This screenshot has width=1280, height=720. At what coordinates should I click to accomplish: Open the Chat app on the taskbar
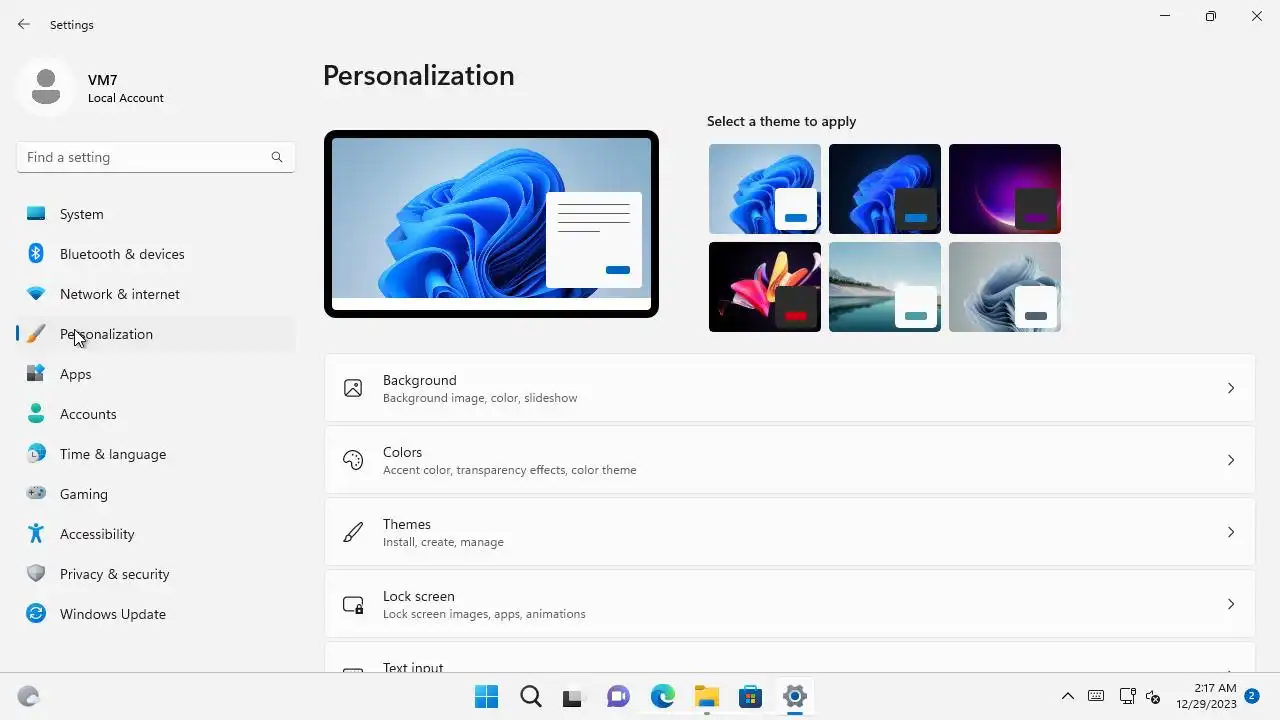point(618,697)
